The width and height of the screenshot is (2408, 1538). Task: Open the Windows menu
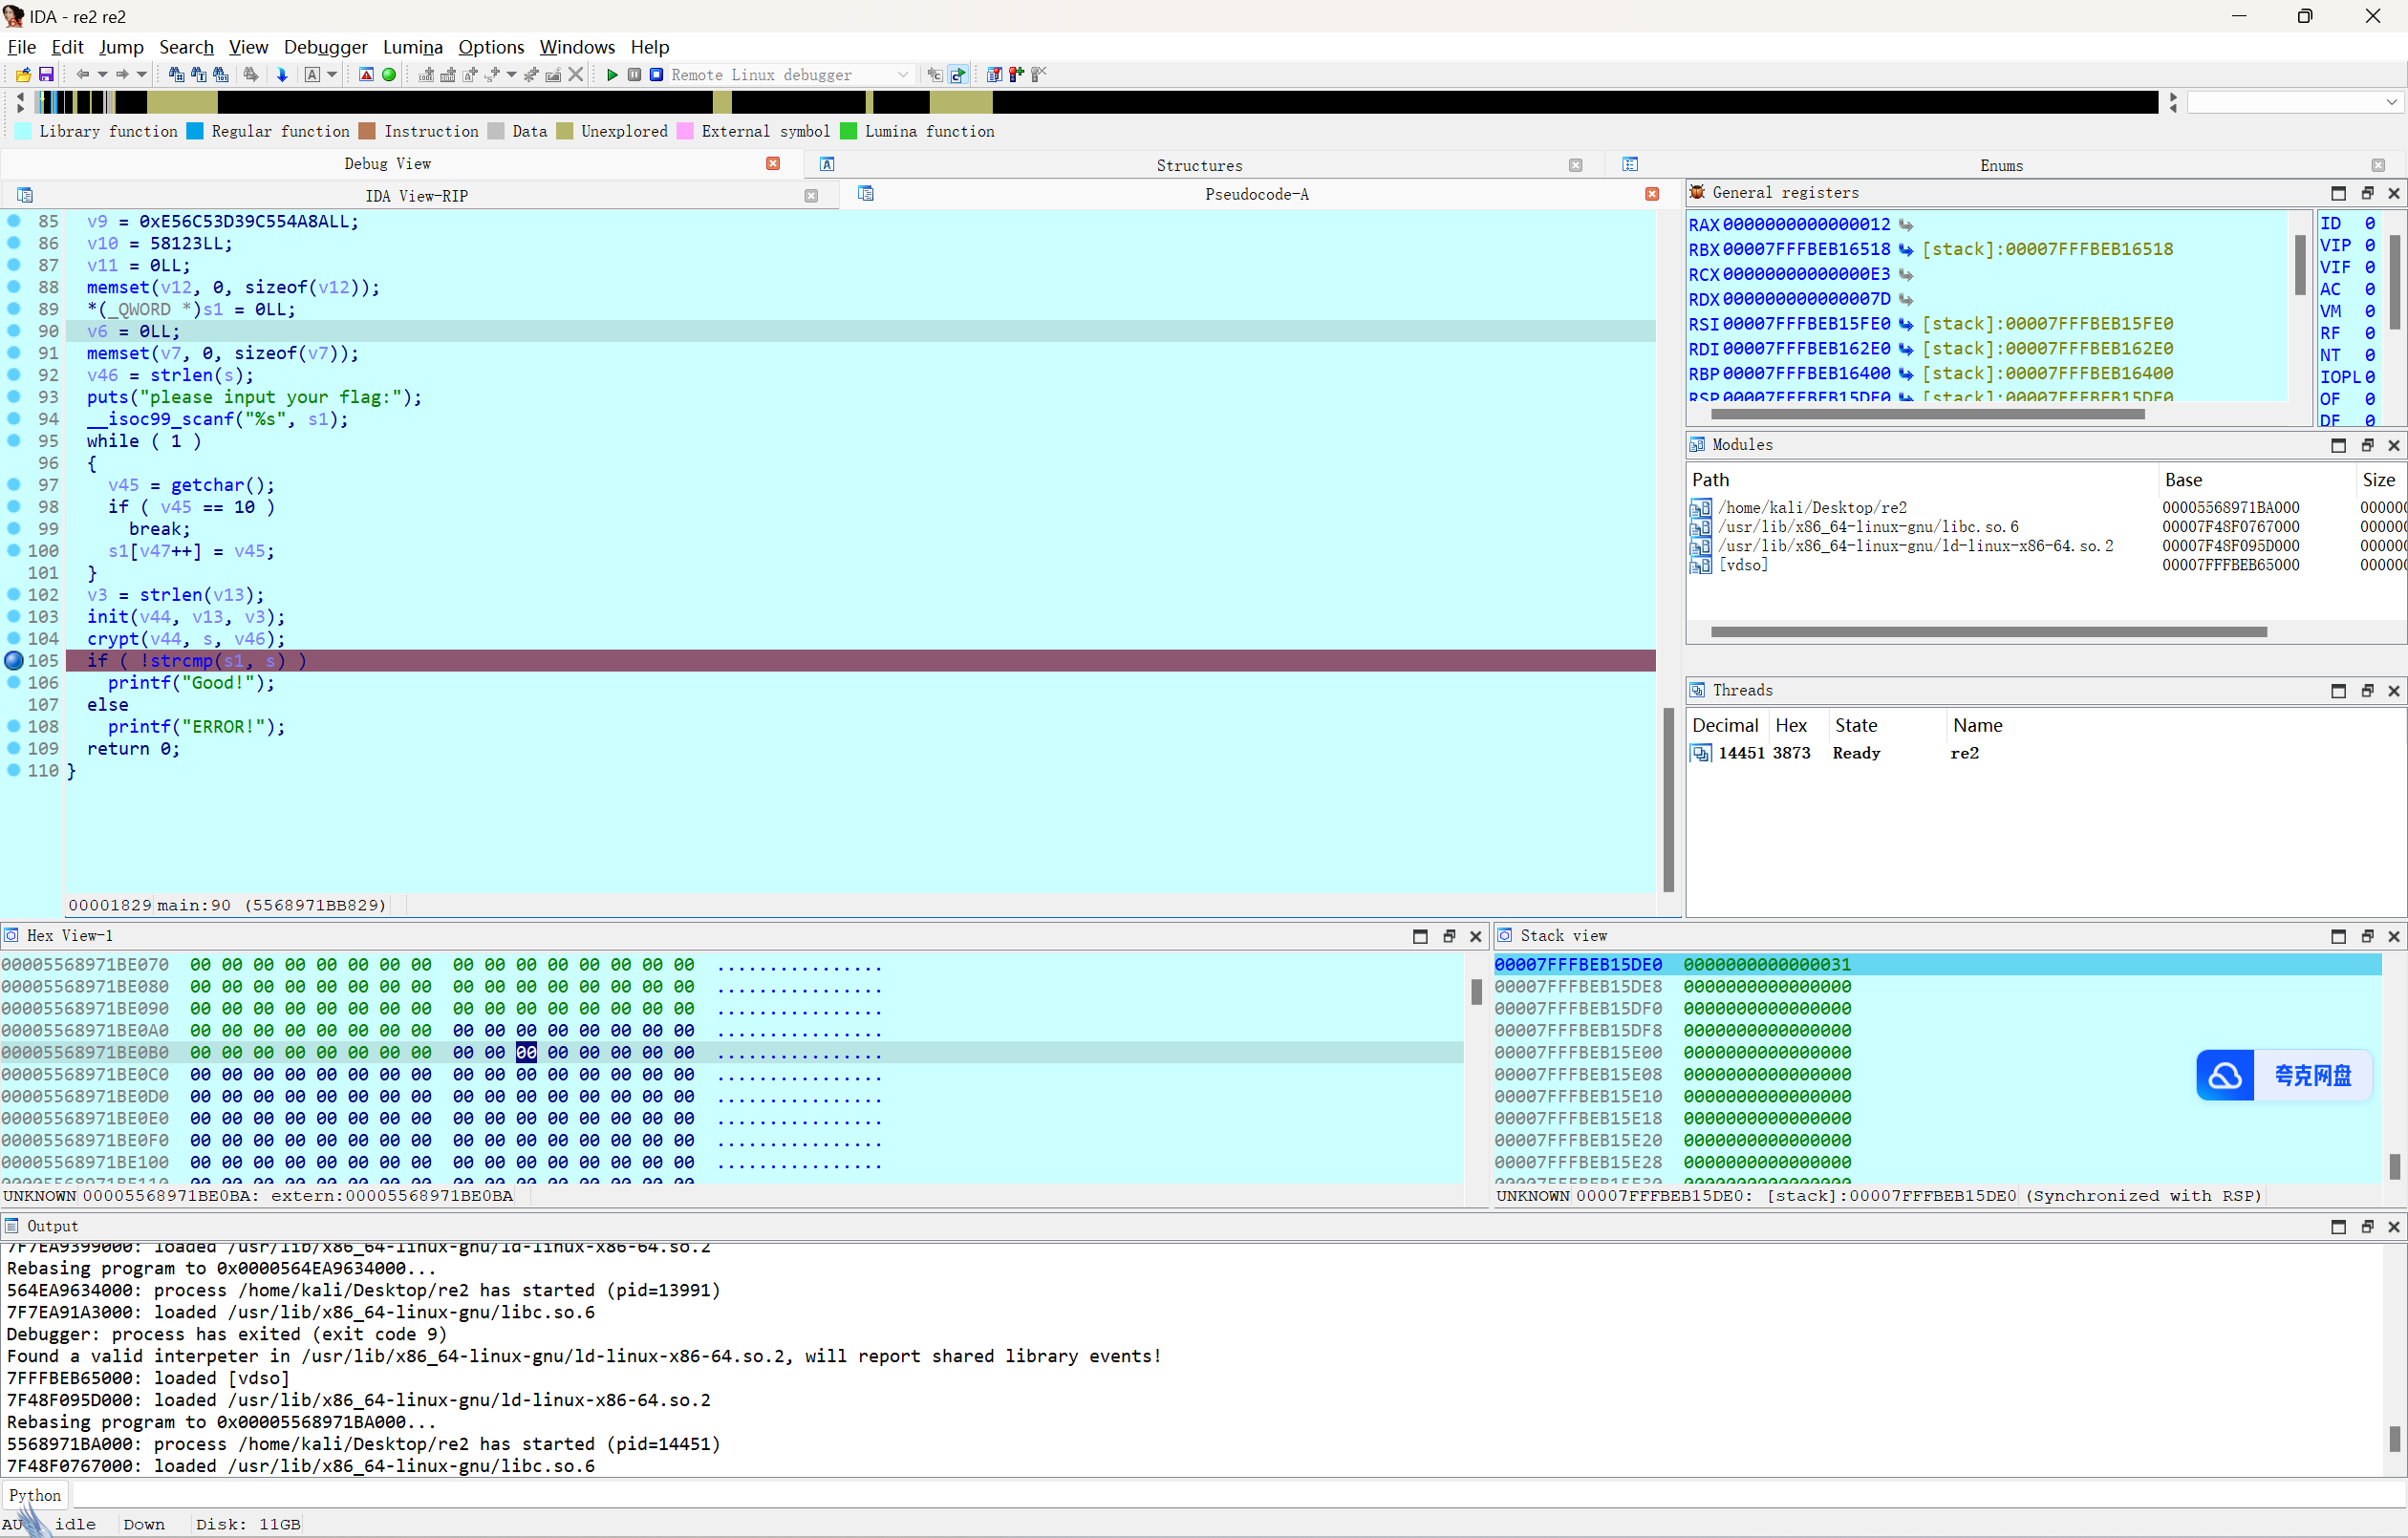577,47
